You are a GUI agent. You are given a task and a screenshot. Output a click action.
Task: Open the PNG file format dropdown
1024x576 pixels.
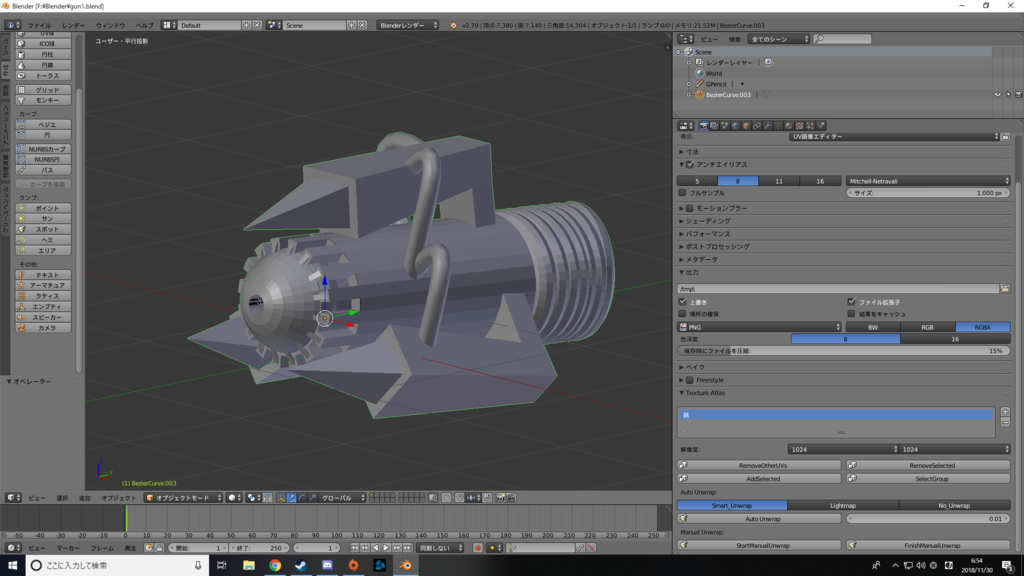pos(759,327)
